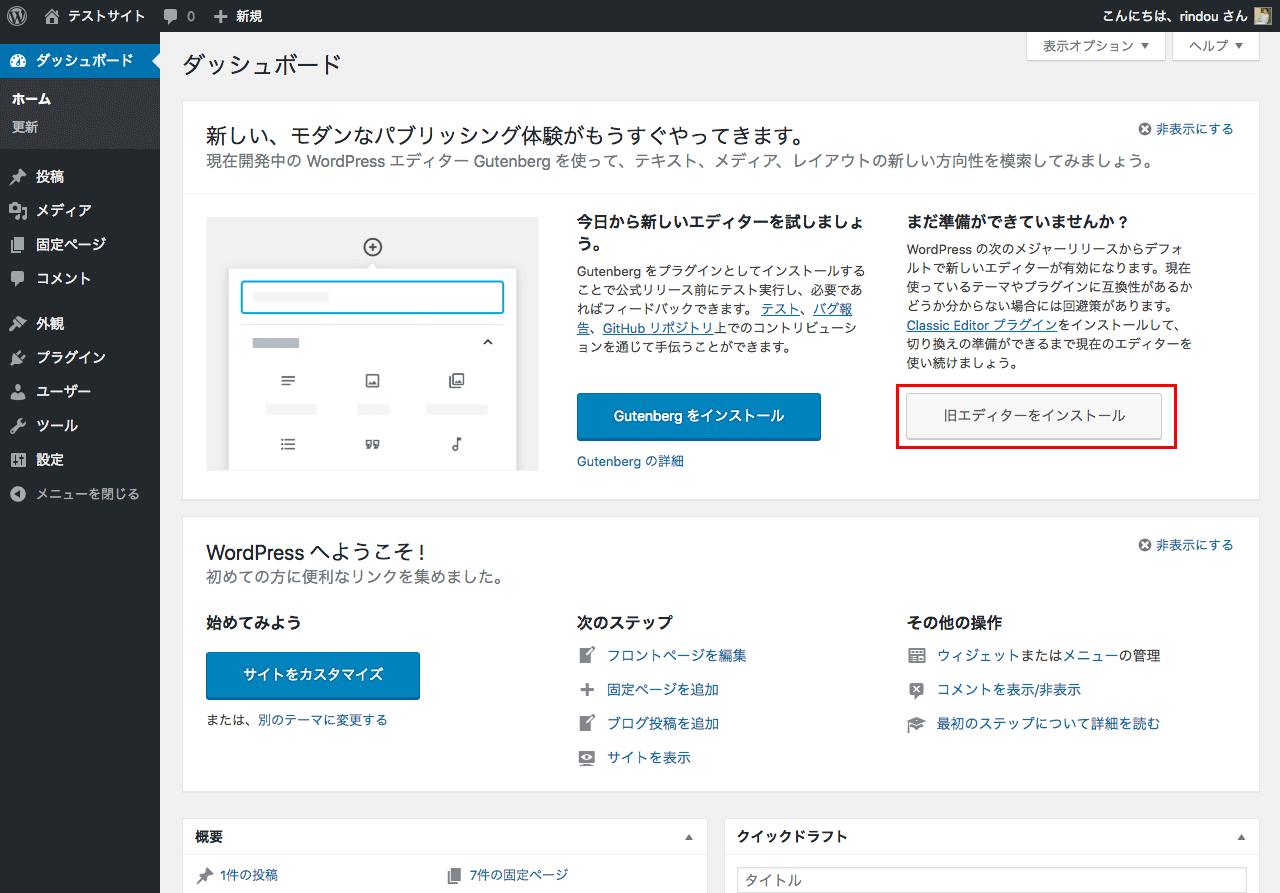This screenshot has width=1280, height=893.
Task: Open the 最初のステップについて詳細を読む link
Action: (1048, 724)
